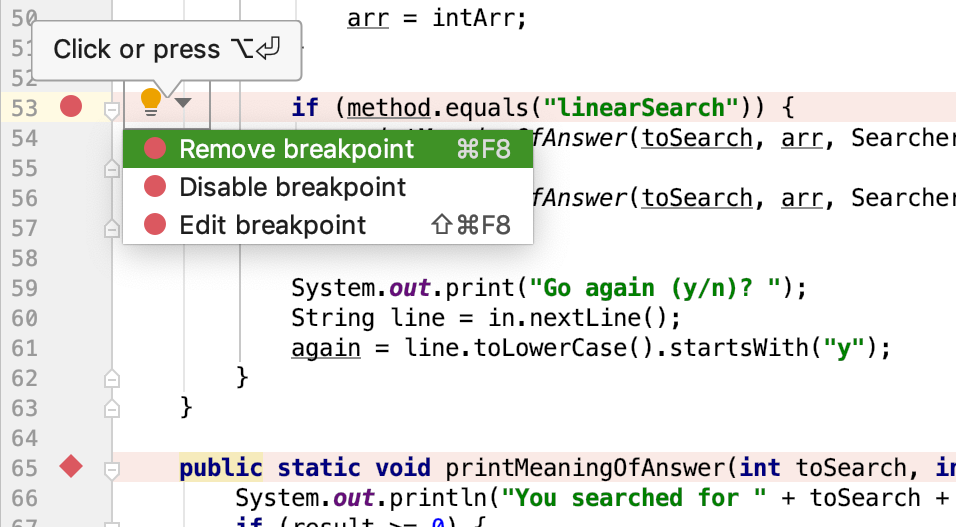
Task: Click 'intArr' on line 50
Action: (472, 18)
